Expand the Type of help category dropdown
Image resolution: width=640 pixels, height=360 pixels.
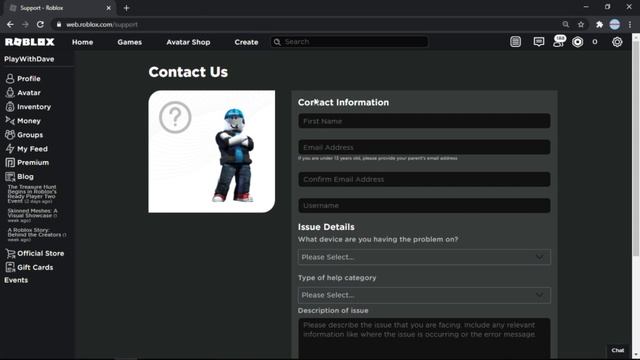[424, 295]
